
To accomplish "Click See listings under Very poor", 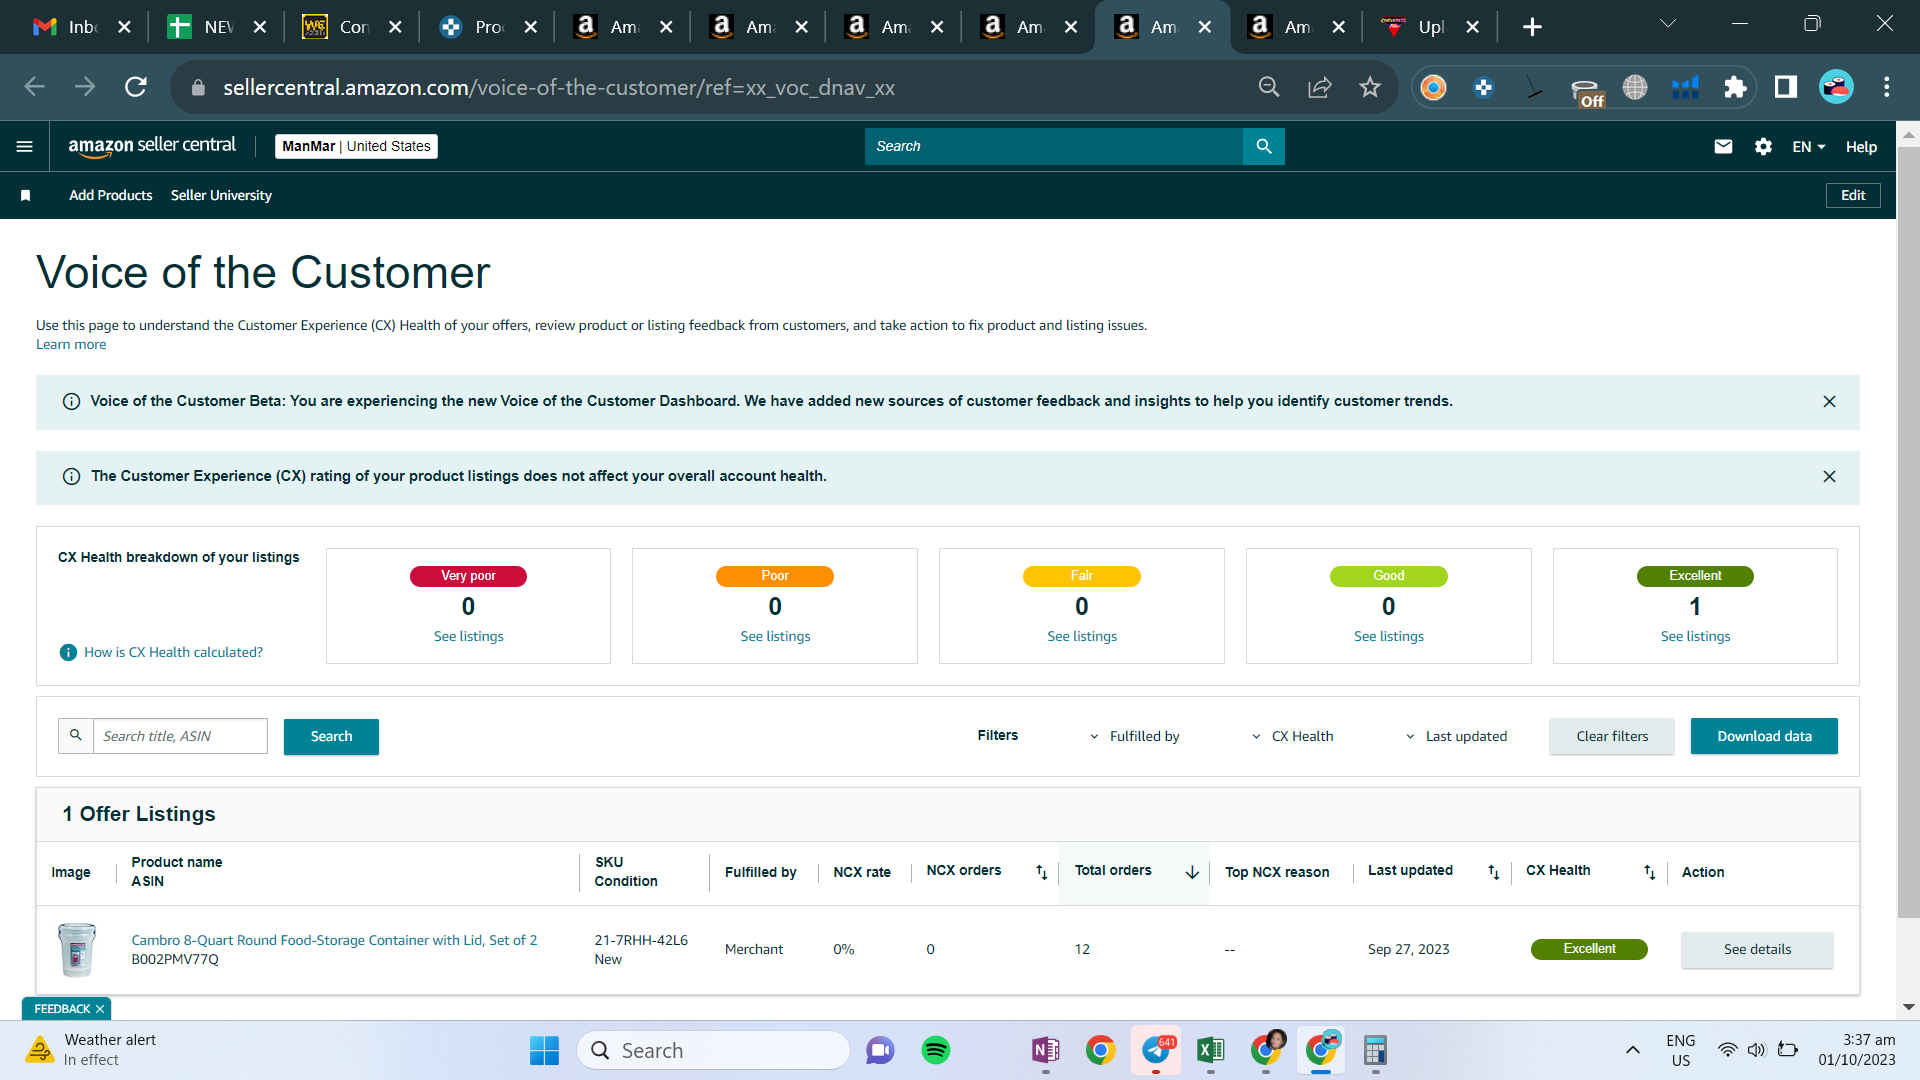I will pyautogui.click(x=468, y=637).
